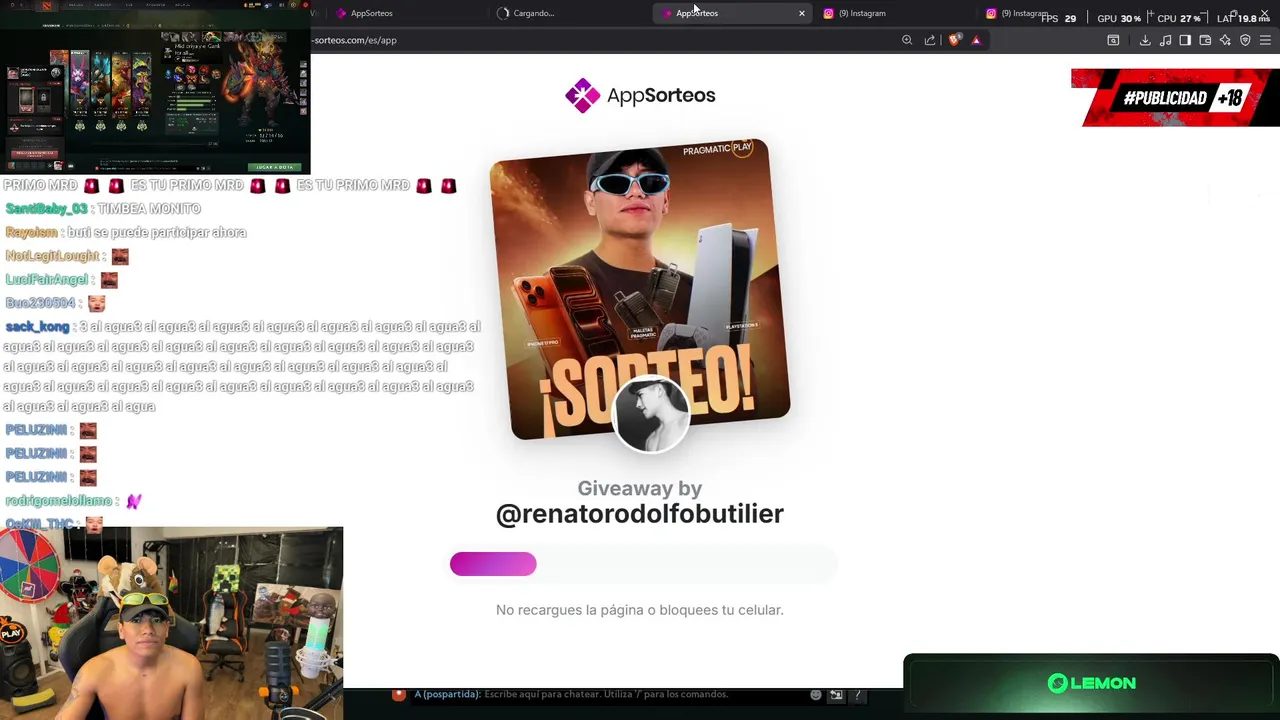Click the CPU 27% overlay readout
1280x720 pixels.
pos(1179,18)
